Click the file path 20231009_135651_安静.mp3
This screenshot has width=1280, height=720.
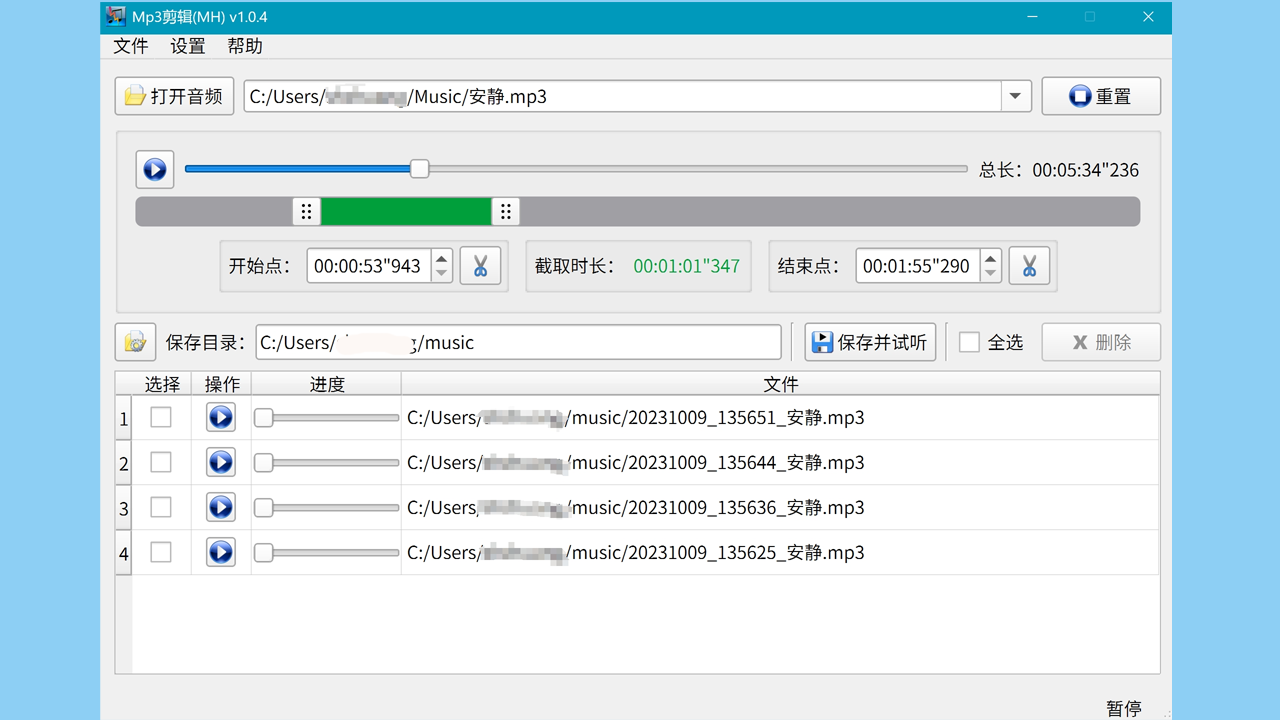[x=635, y=418]
